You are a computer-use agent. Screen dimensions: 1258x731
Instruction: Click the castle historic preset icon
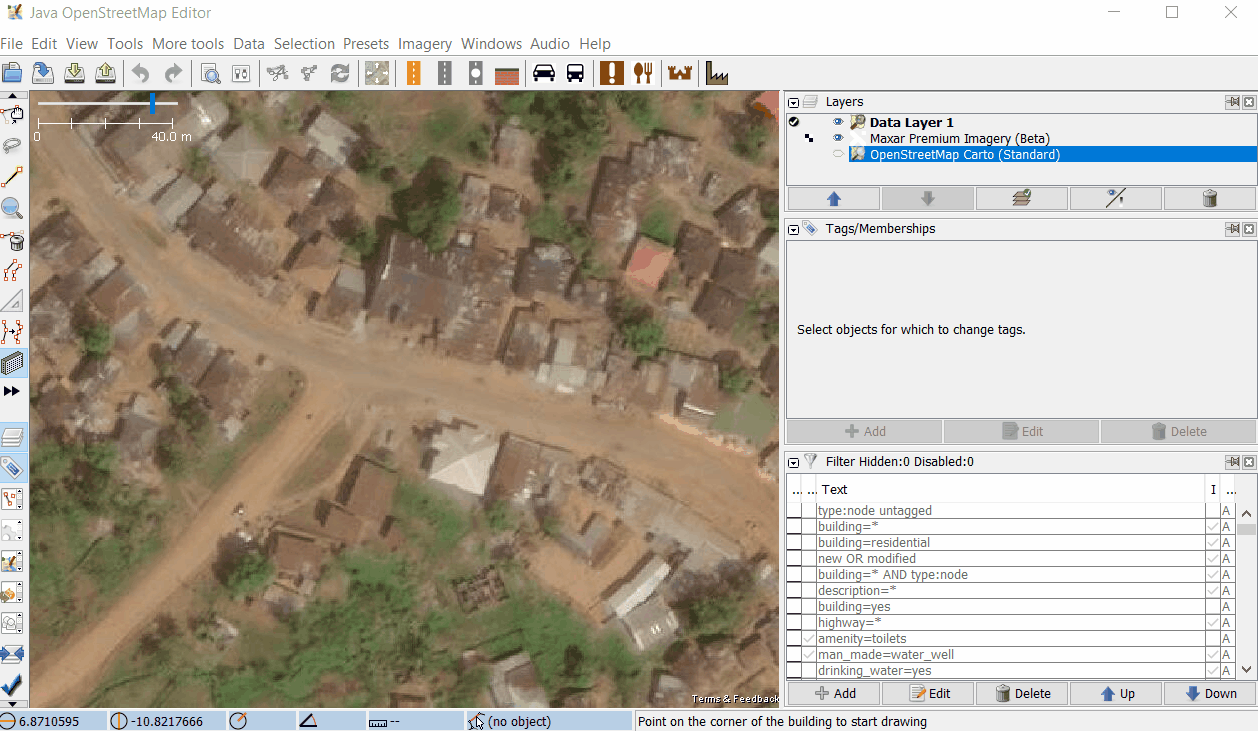[680, 73]
